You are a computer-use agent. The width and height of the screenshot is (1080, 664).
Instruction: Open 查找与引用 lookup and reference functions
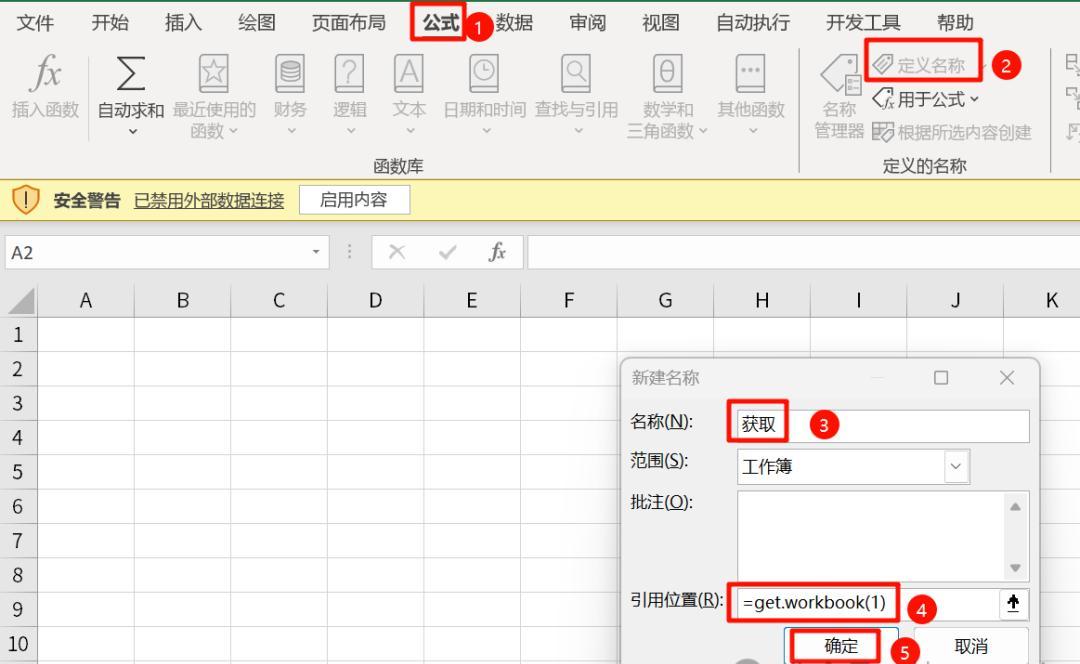pyautogui.click(x=577, y=95)
